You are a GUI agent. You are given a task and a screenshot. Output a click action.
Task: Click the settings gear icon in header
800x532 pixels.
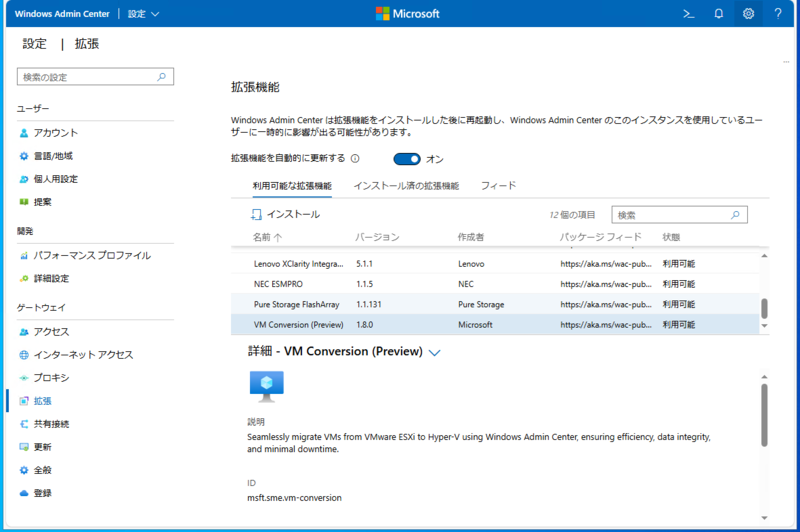point(748,14)
